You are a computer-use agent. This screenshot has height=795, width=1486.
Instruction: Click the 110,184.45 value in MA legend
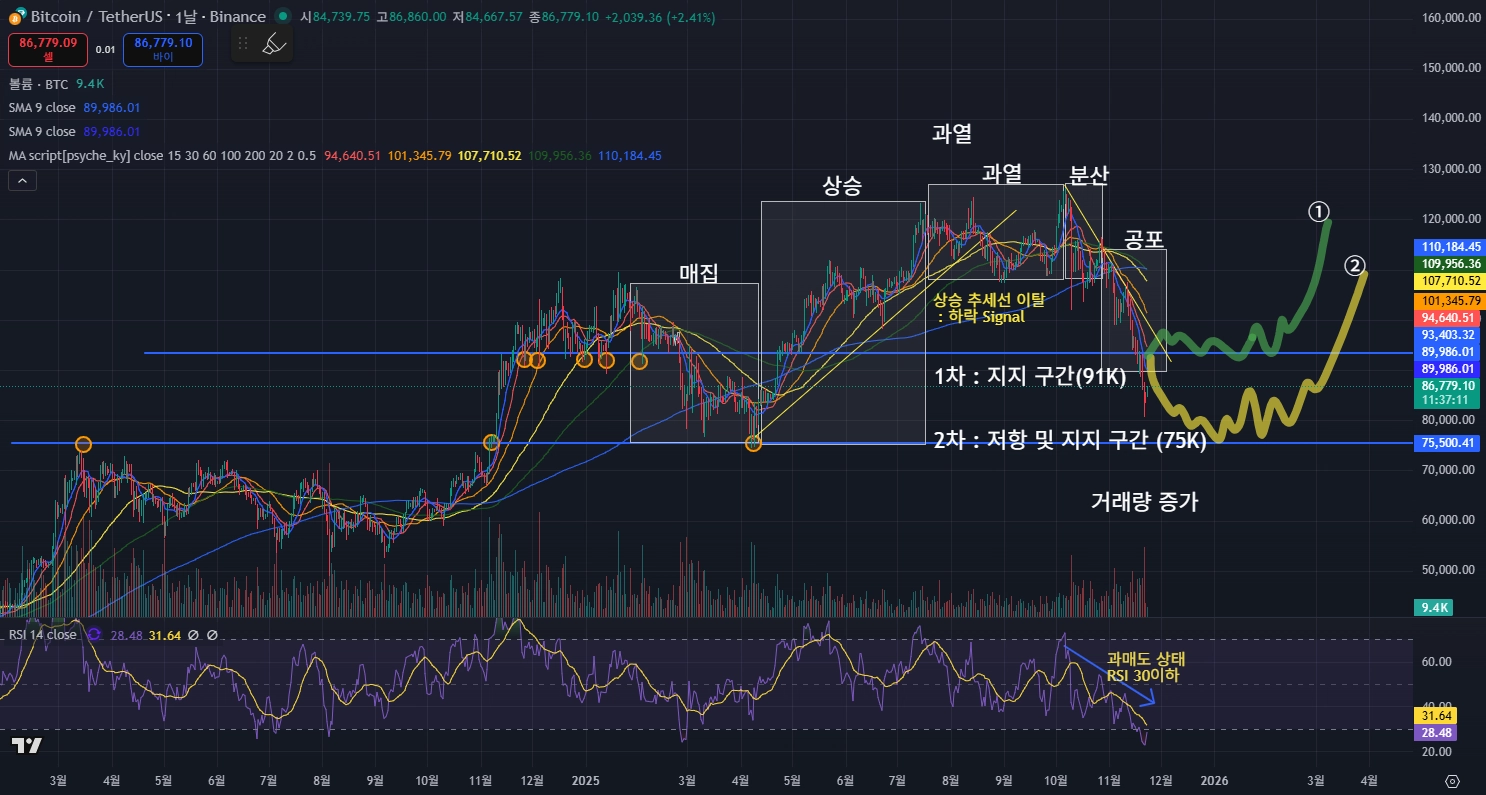(x=629, y=155)
